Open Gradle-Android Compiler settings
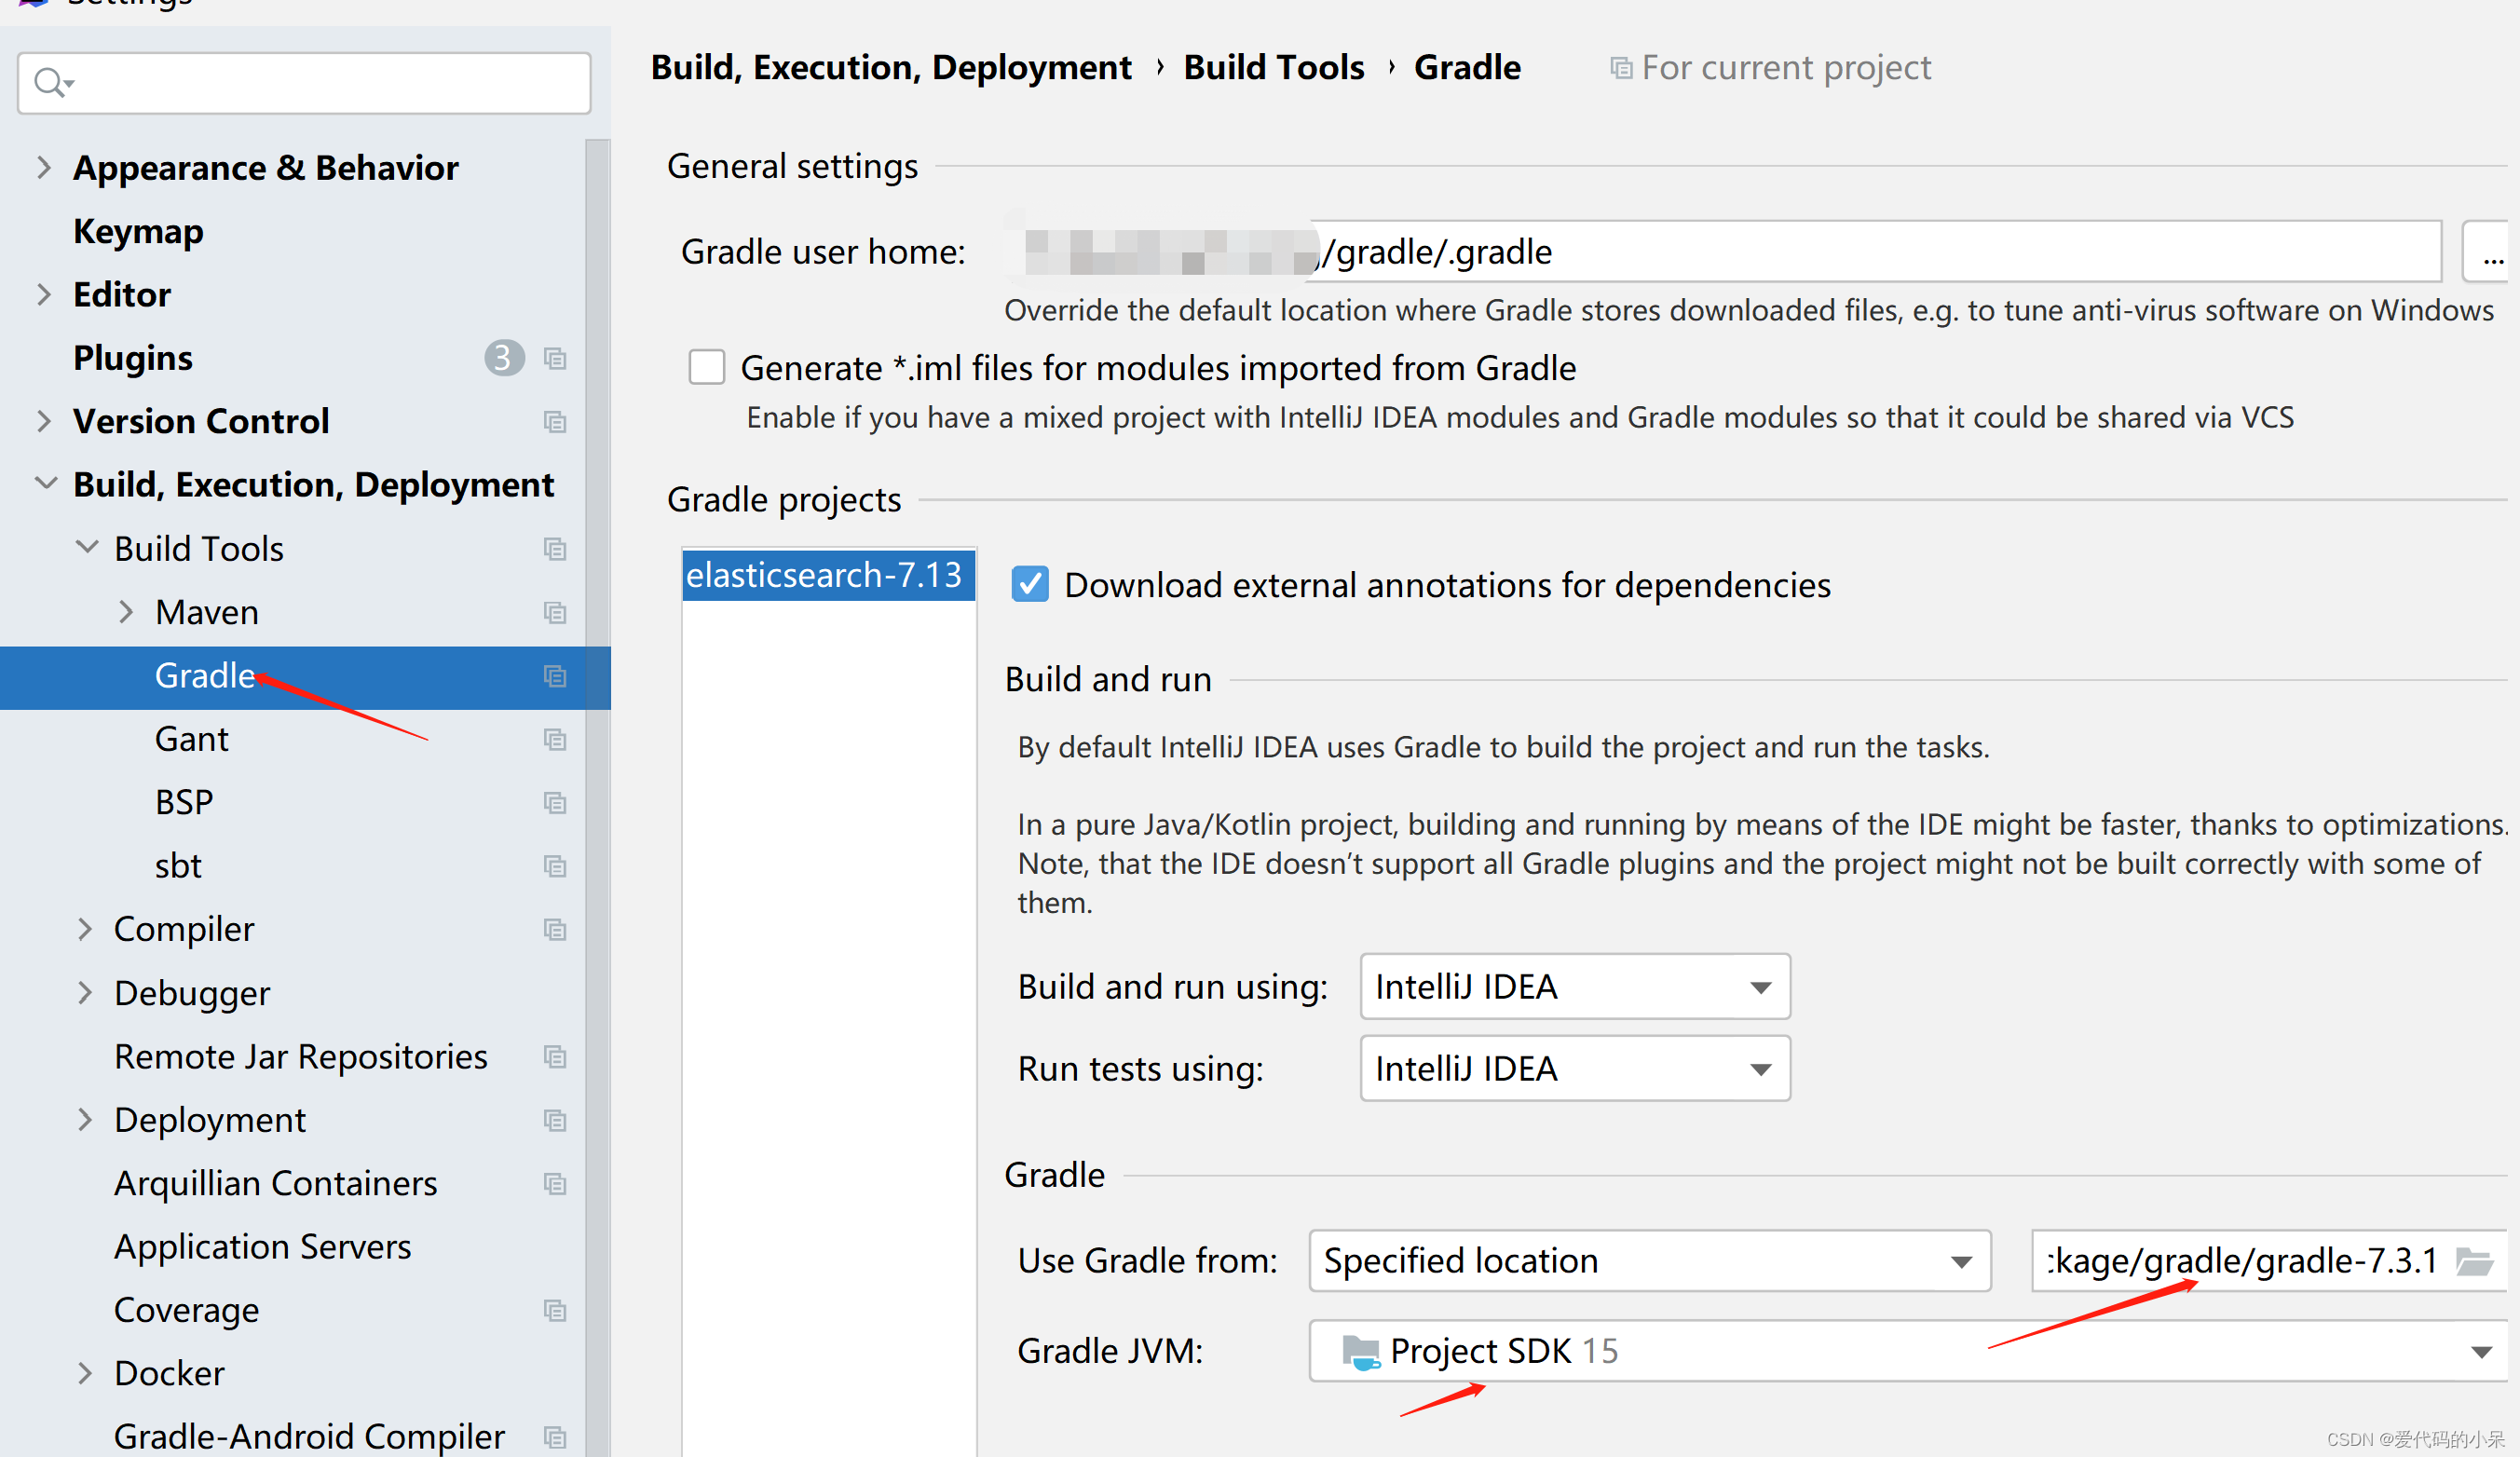Viewport: 2520px width, 1457px height. 309,1437
